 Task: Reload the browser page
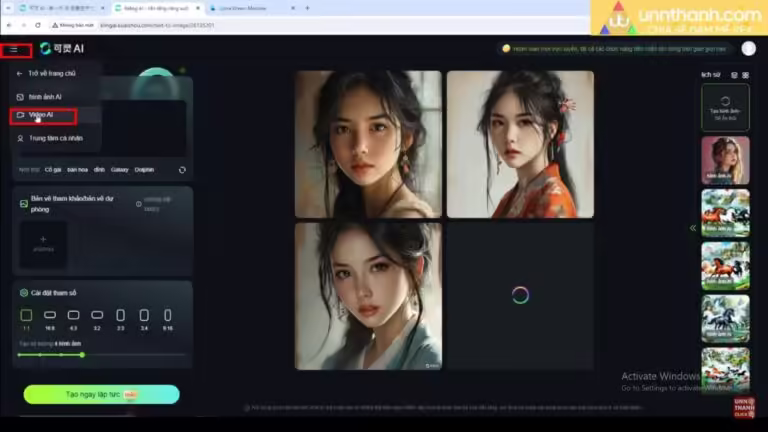pos(38,25)
